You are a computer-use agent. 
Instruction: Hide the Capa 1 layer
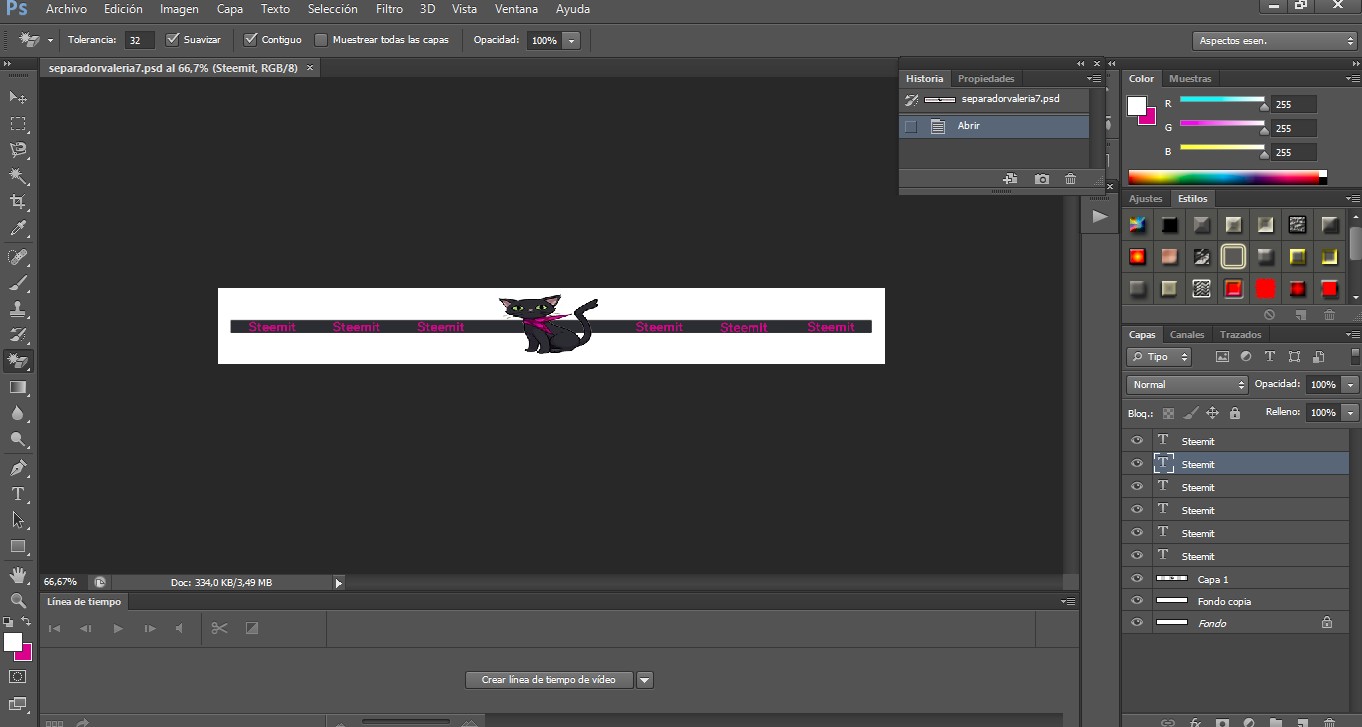(x=1136, y=579)
